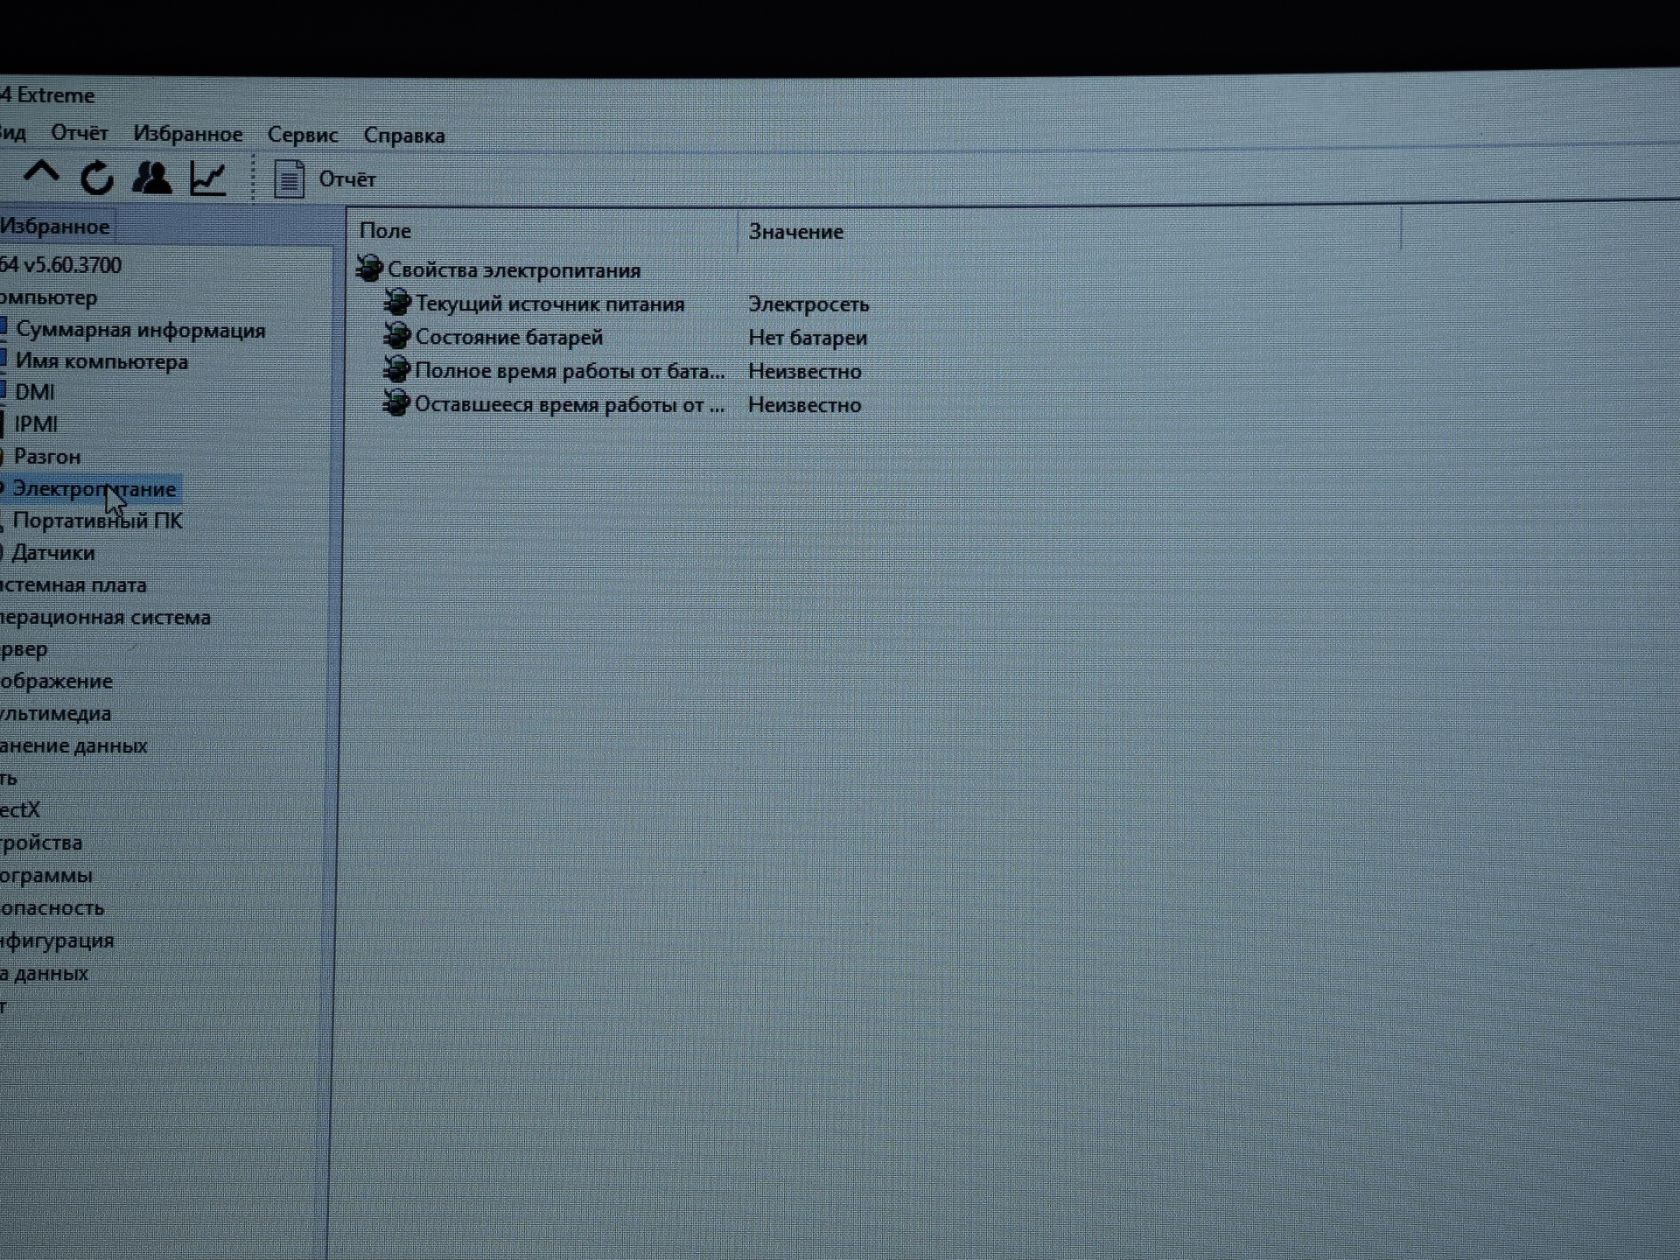1680x1260 pixels.
Task: Click the Свойства электропитания heading text
Action: (x=514, y=270)
